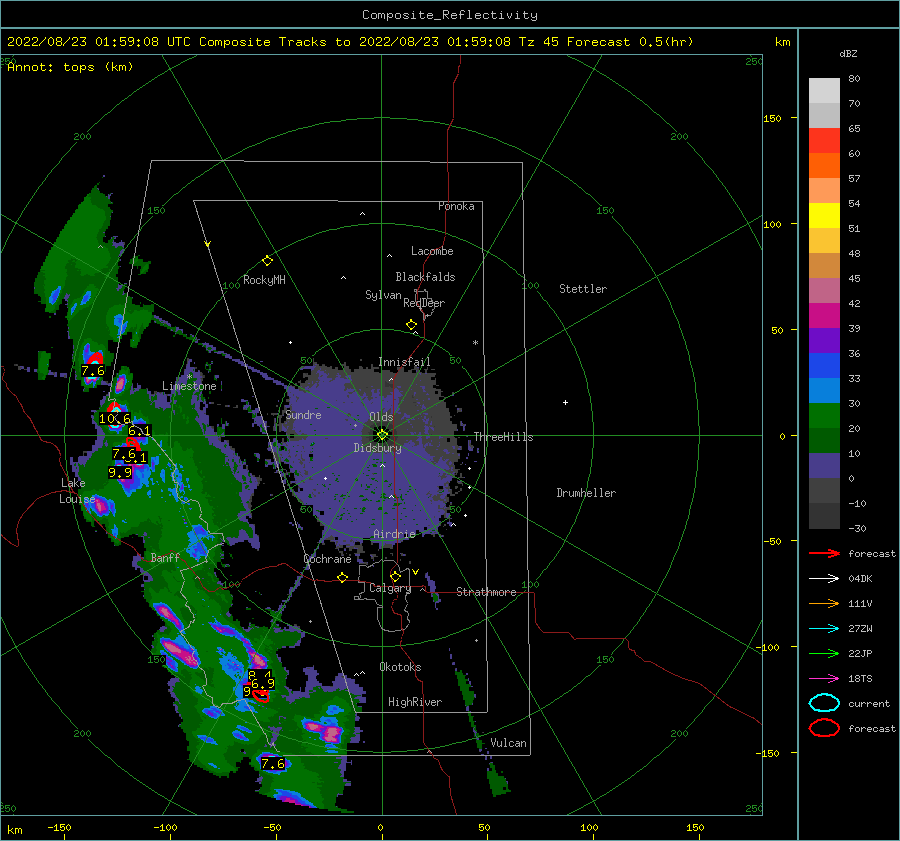
Task: Select the yellow 54-51 dBZ color swatch
Action: tap(824, 216)
